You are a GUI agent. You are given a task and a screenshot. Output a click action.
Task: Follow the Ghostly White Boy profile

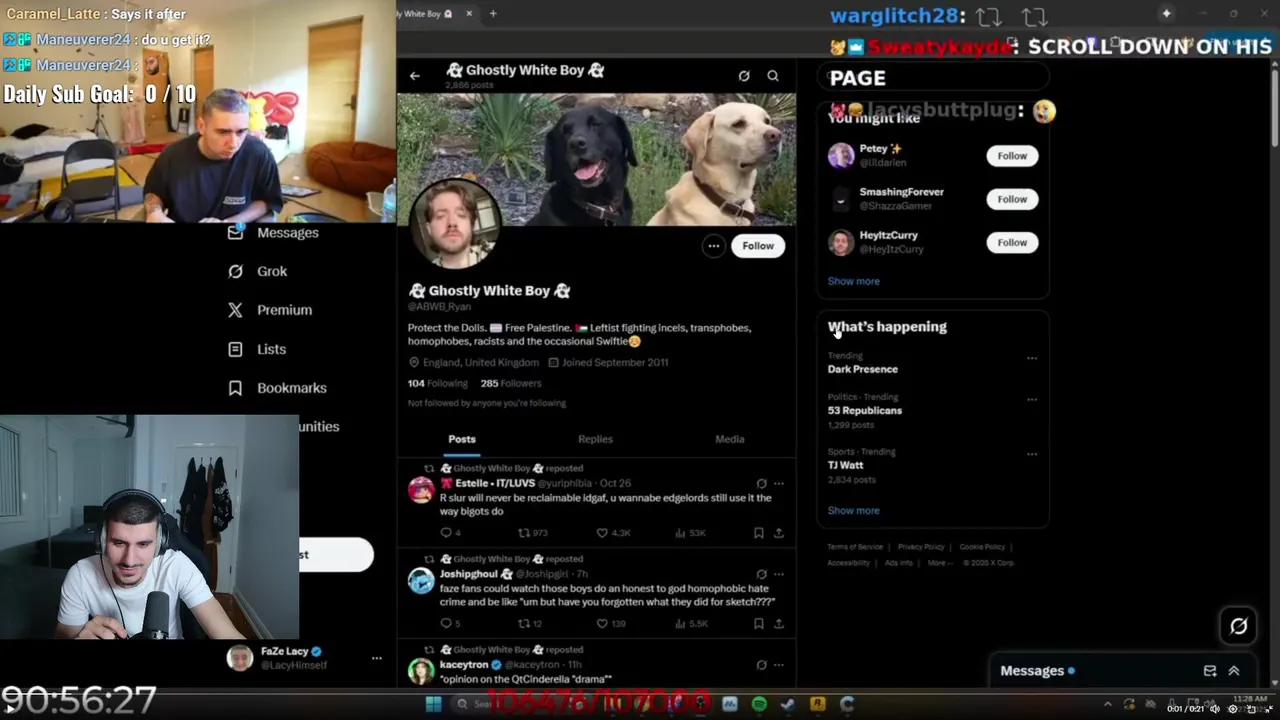click(x=758, y=246)
